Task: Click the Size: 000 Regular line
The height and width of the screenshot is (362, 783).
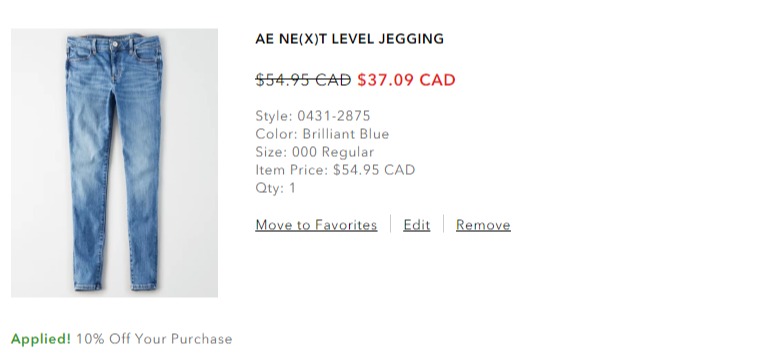Action: (x=315, y=152)
